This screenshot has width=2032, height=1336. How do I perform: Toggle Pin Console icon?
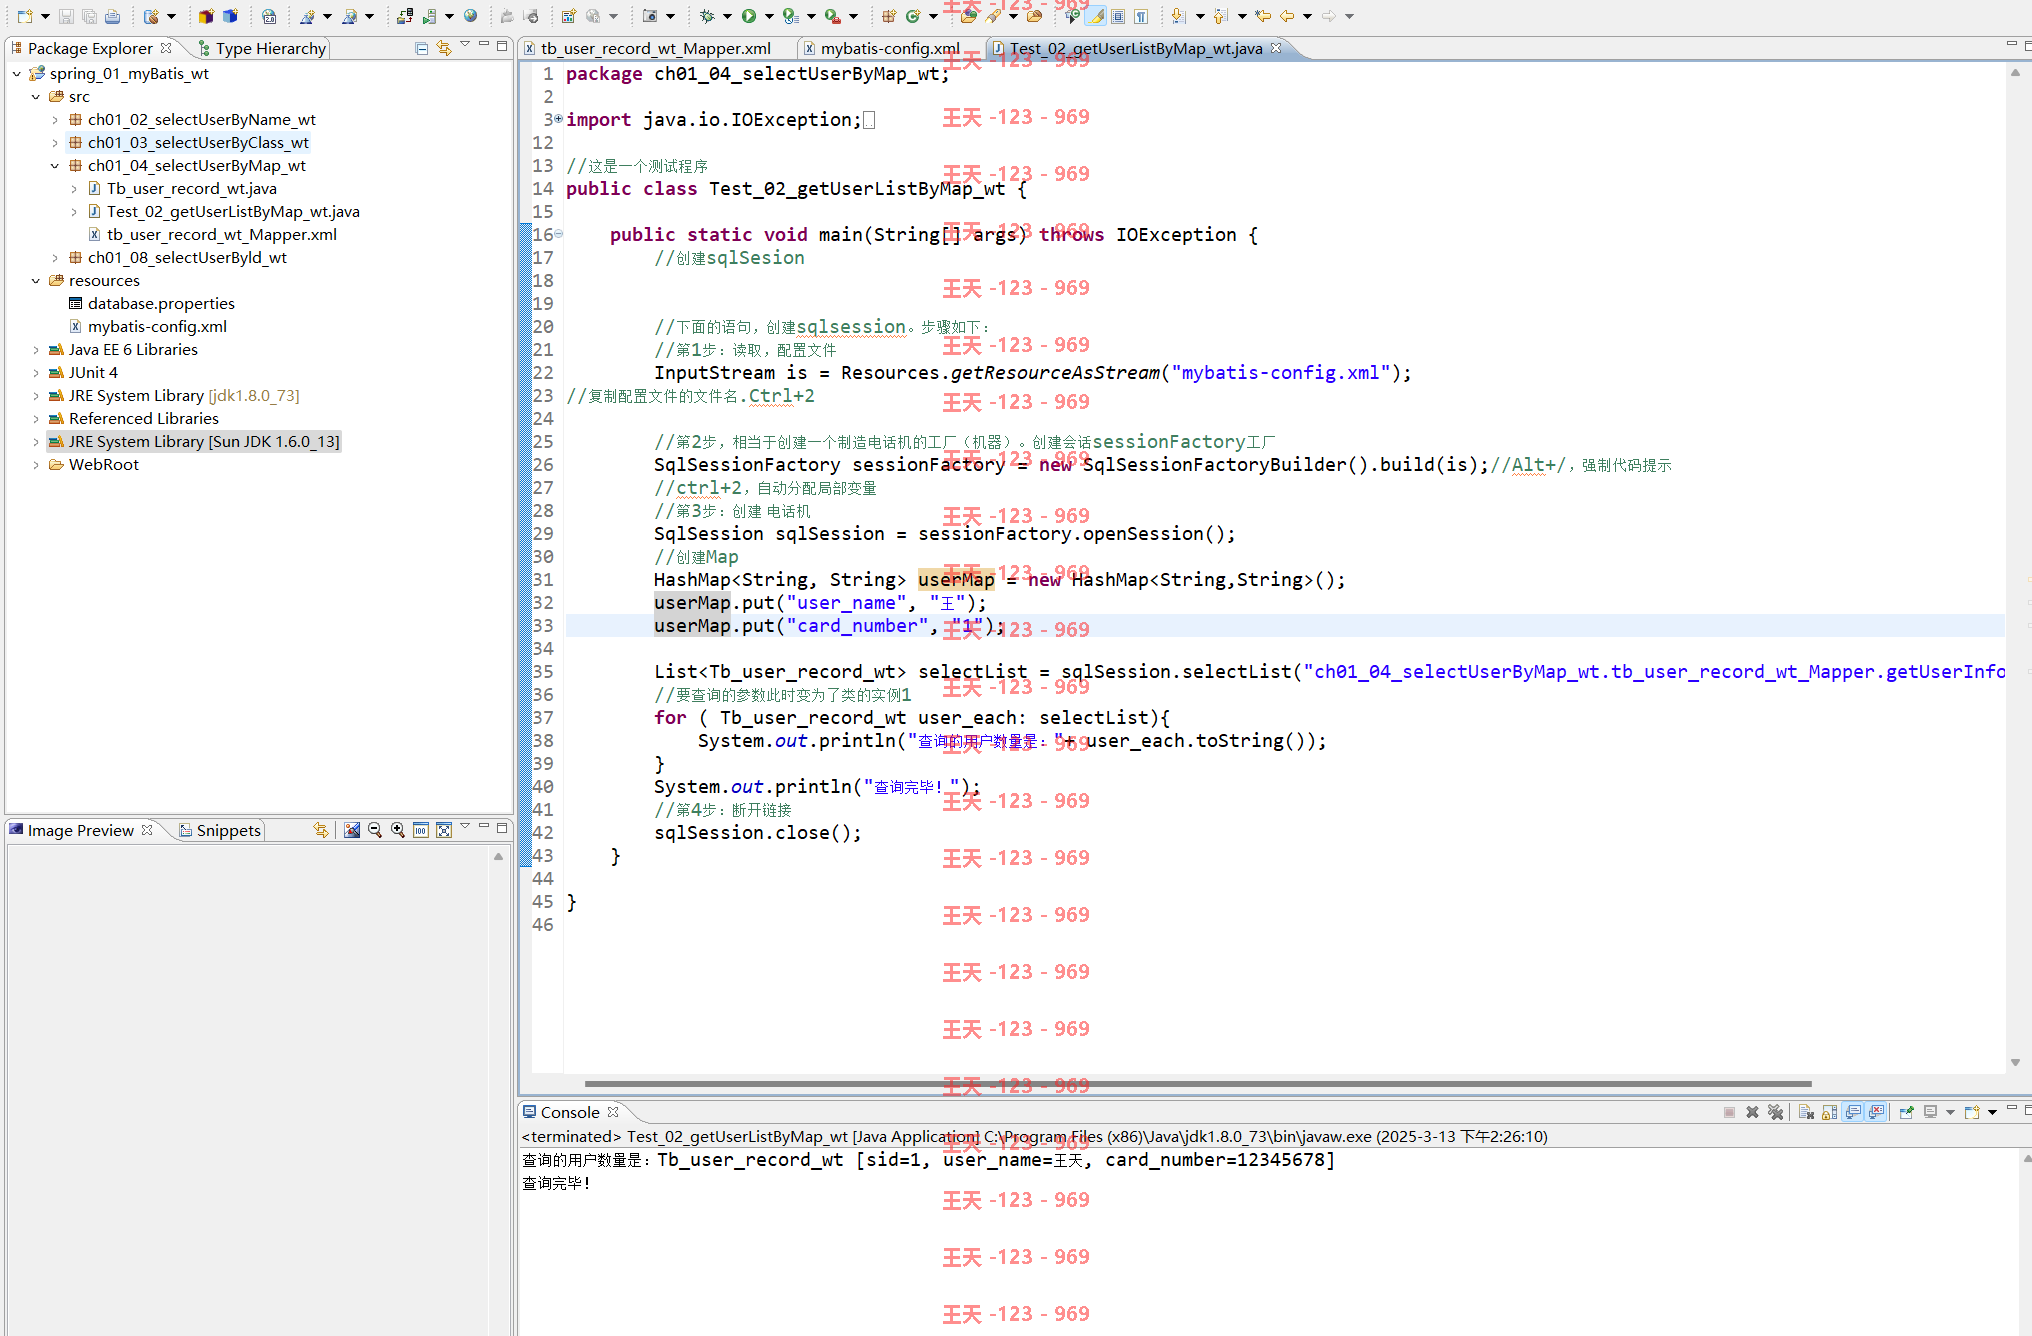click(1906, 1112)
